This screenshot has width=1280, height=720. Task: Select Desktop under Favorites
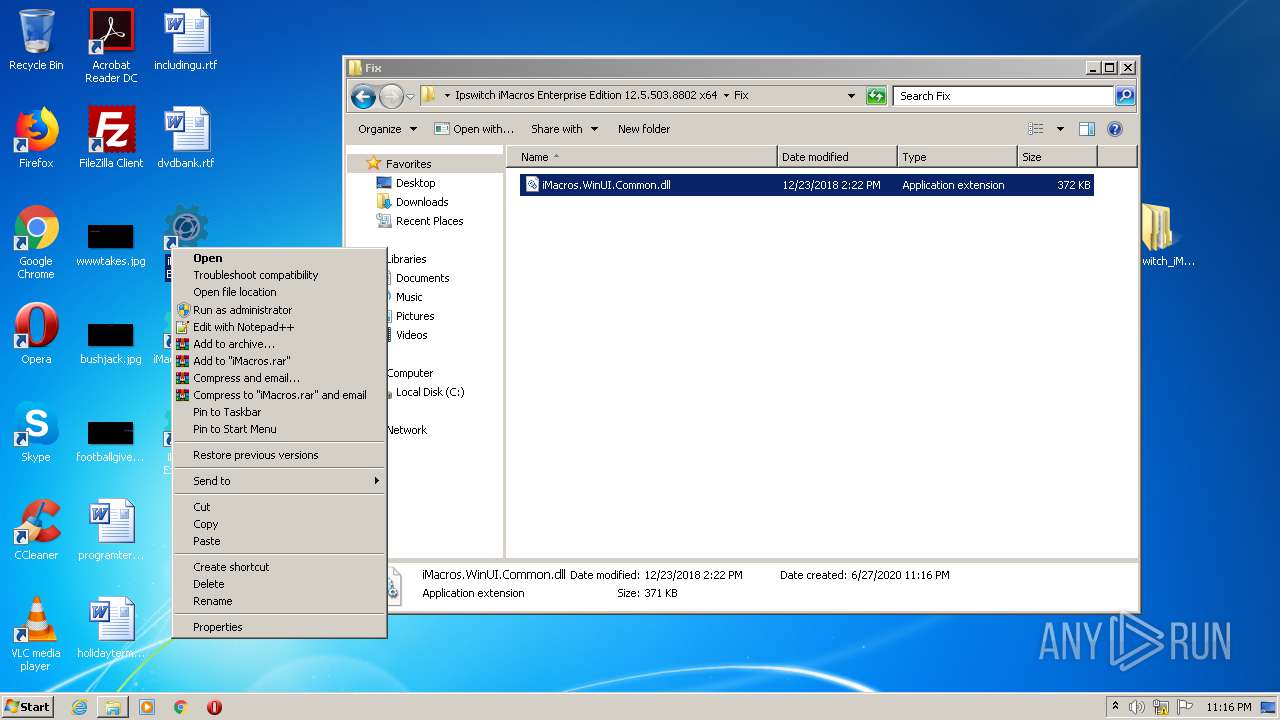415,183
